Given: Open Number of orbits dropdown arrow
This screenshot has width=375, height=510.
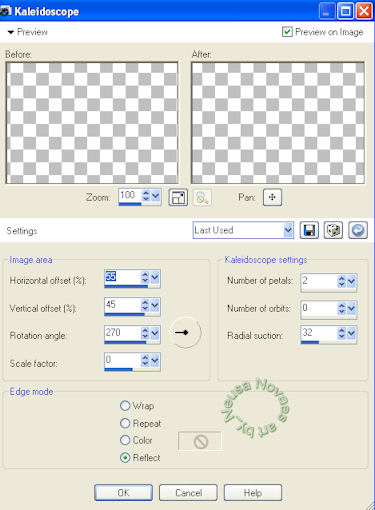Looking at the screenshot, I should pyautogui.click(x=352, y=309).
